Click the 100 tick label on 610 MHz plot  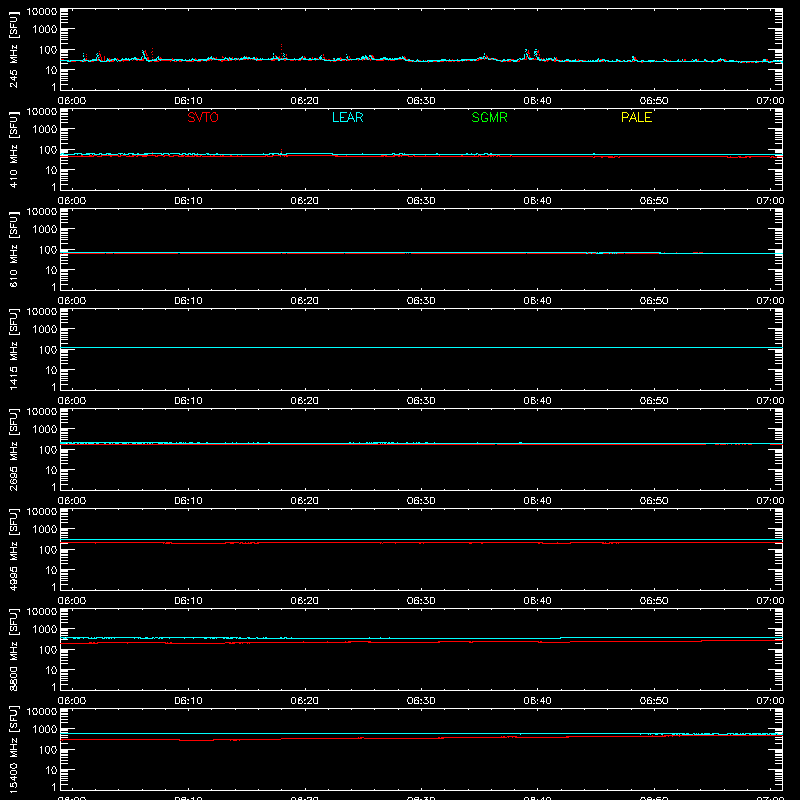[48, 250]
